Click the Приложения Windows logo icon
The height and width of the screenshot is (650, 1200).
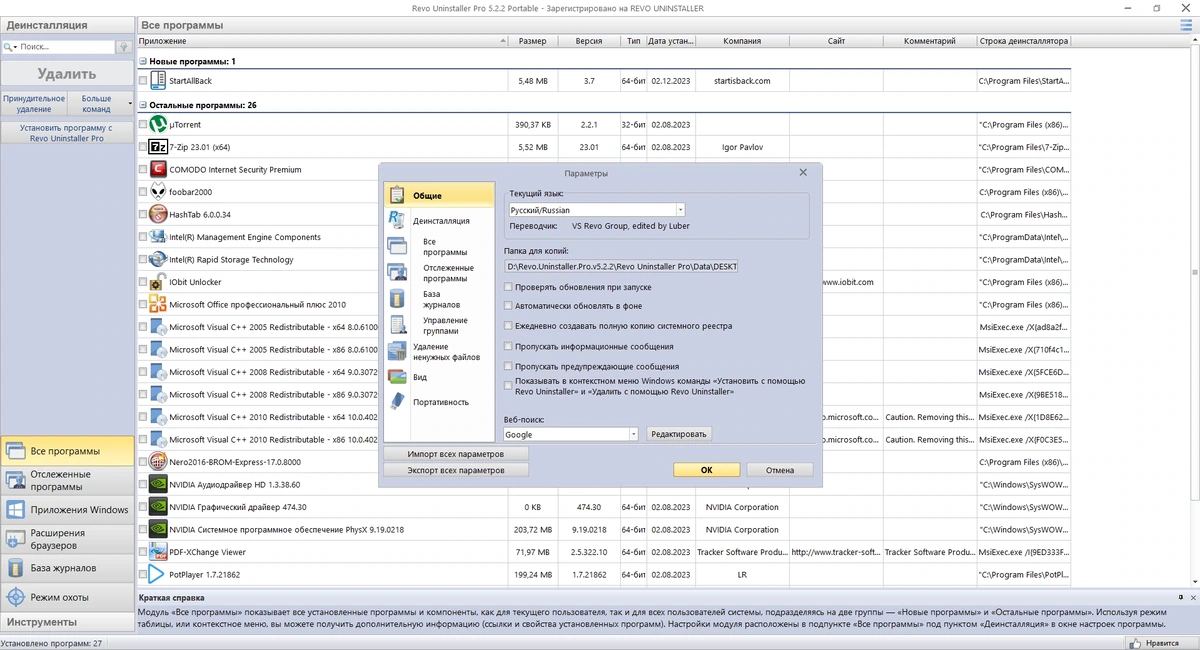click(x=15, y=510)
